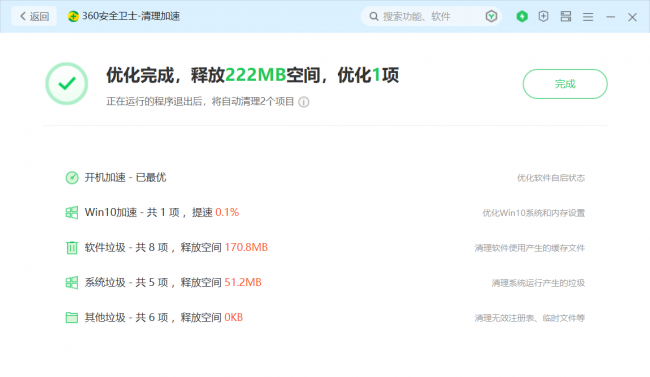The height and width of the screenshot is (377, 650).
Task: Click the green hexagon badge icon
Action: 522,17
